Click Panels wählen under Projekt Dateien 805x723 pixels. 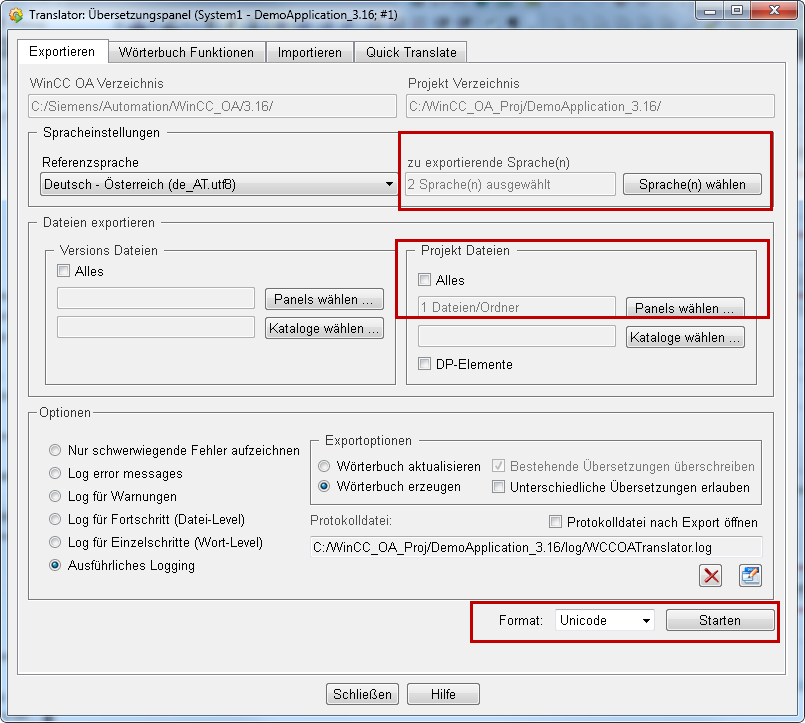point(685,308)
